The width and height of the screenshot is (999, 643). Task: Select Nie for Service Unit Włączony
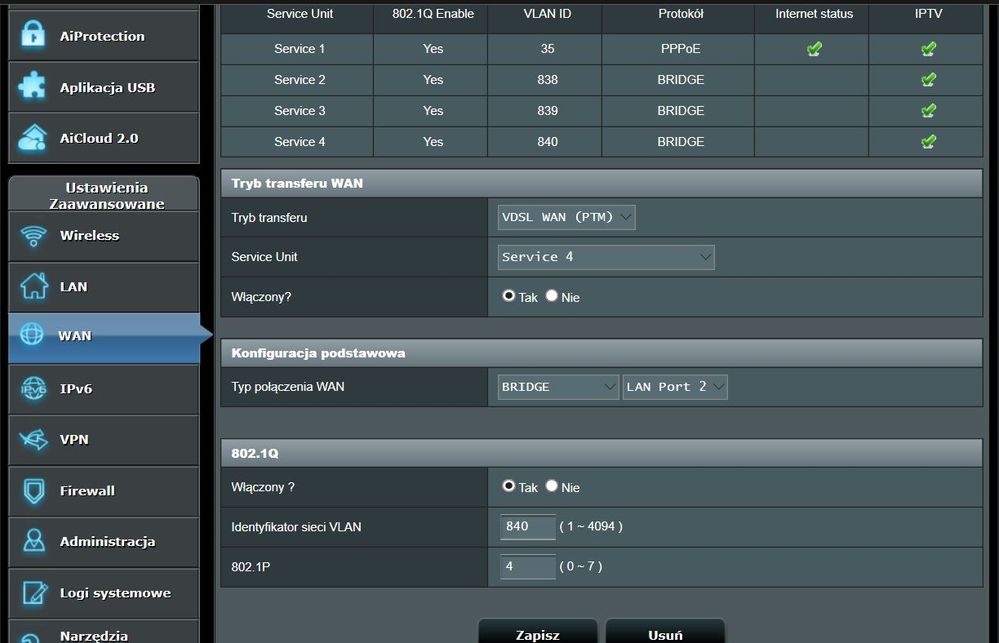point(552,296)
